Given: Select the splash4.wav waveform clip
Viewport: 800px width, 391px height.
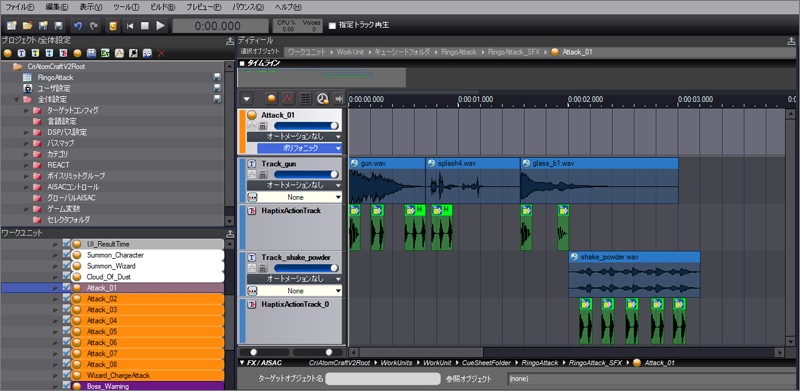Looking at the screenshot, I should click(473, 181).
